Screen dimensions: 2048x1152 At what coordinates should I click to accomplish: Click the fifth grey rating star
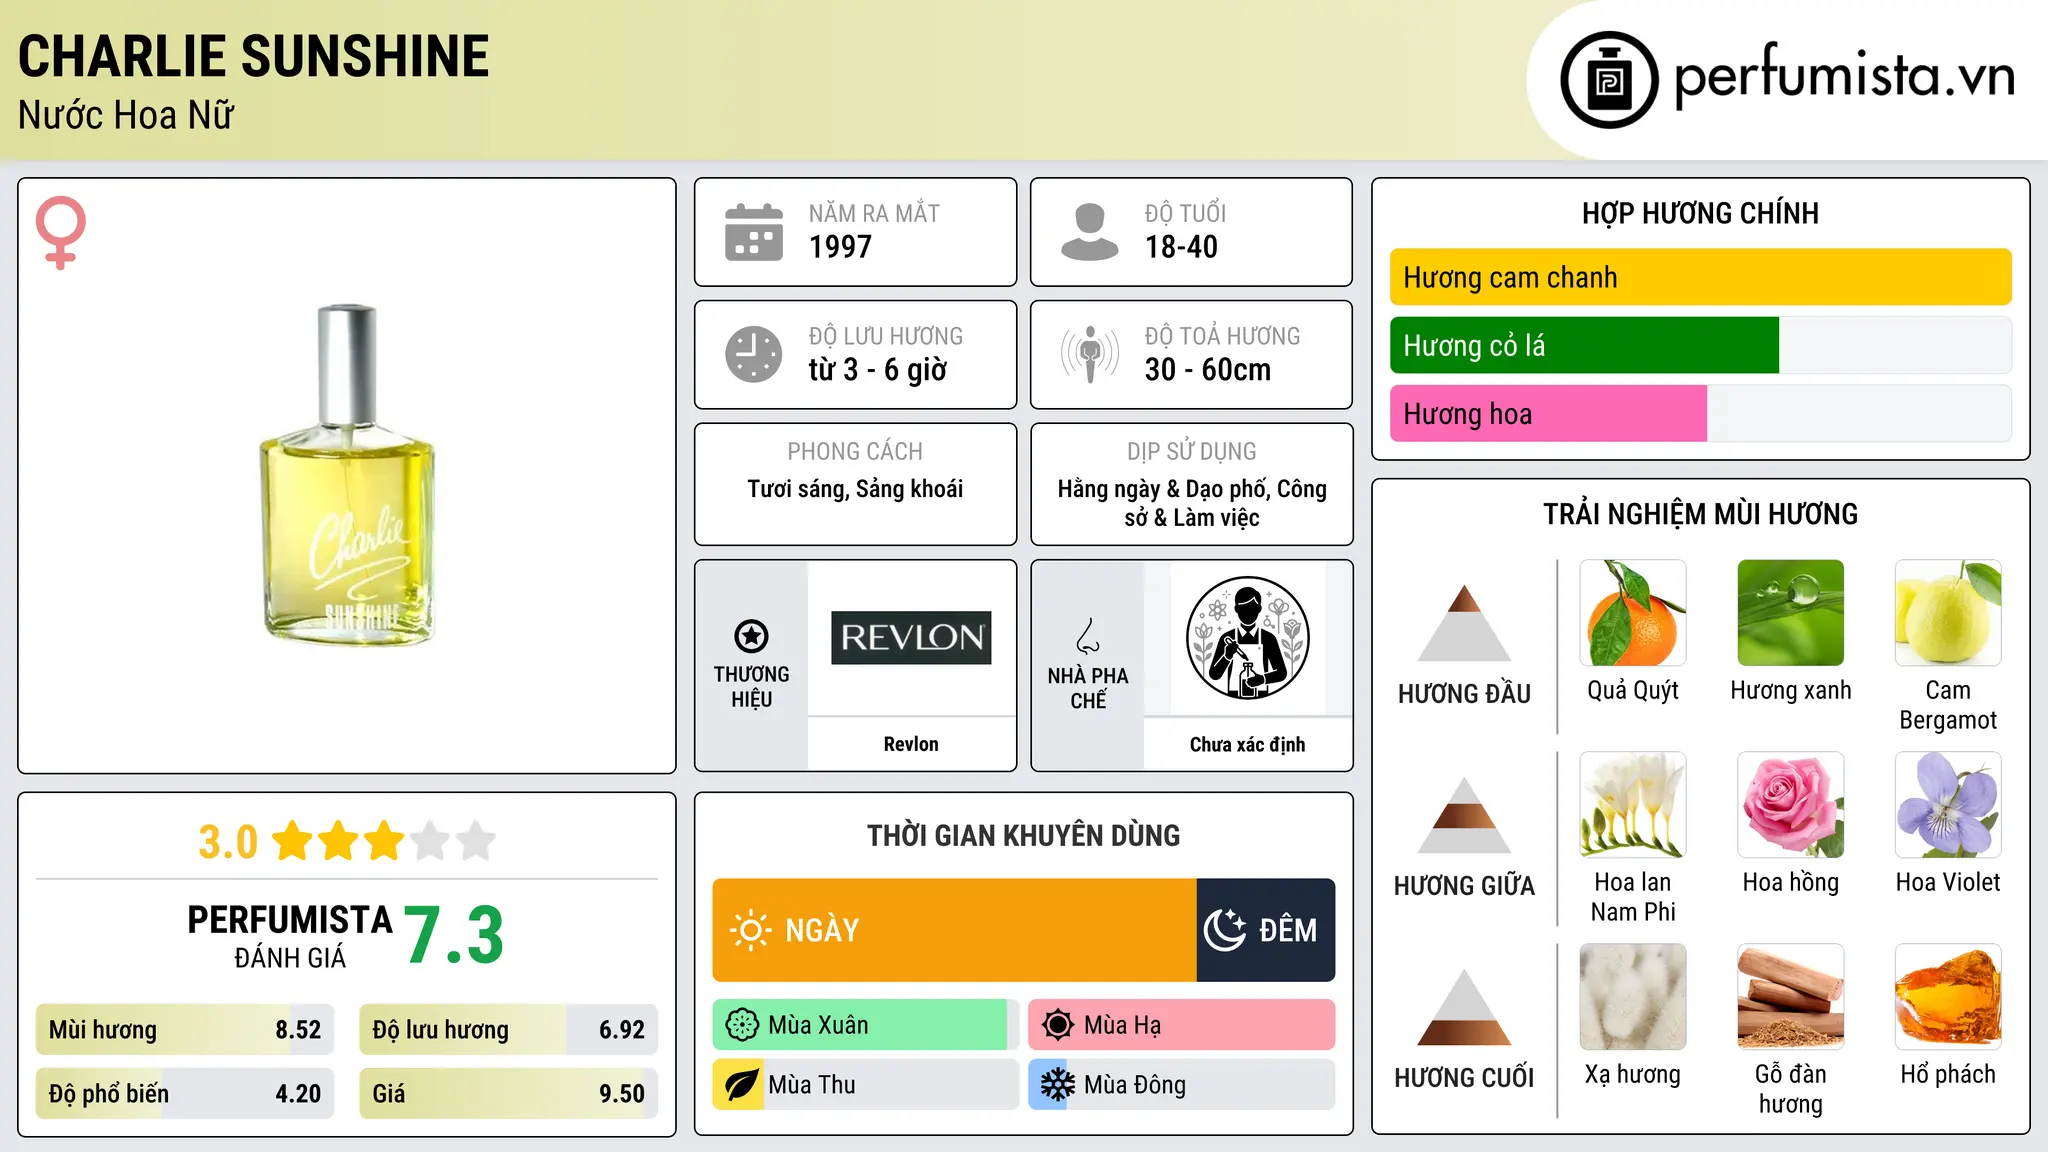tap(476, 841)
